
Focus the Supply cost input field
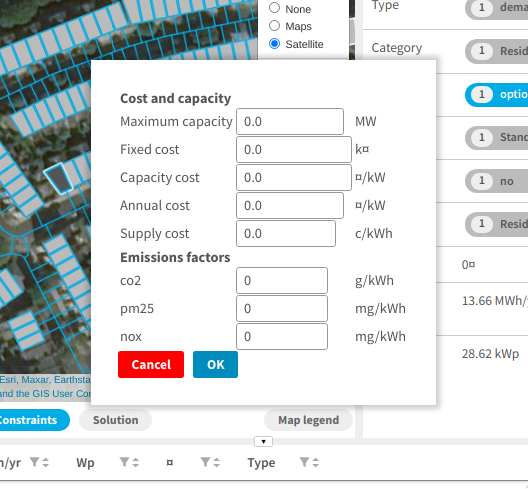[x=286, y=234]
